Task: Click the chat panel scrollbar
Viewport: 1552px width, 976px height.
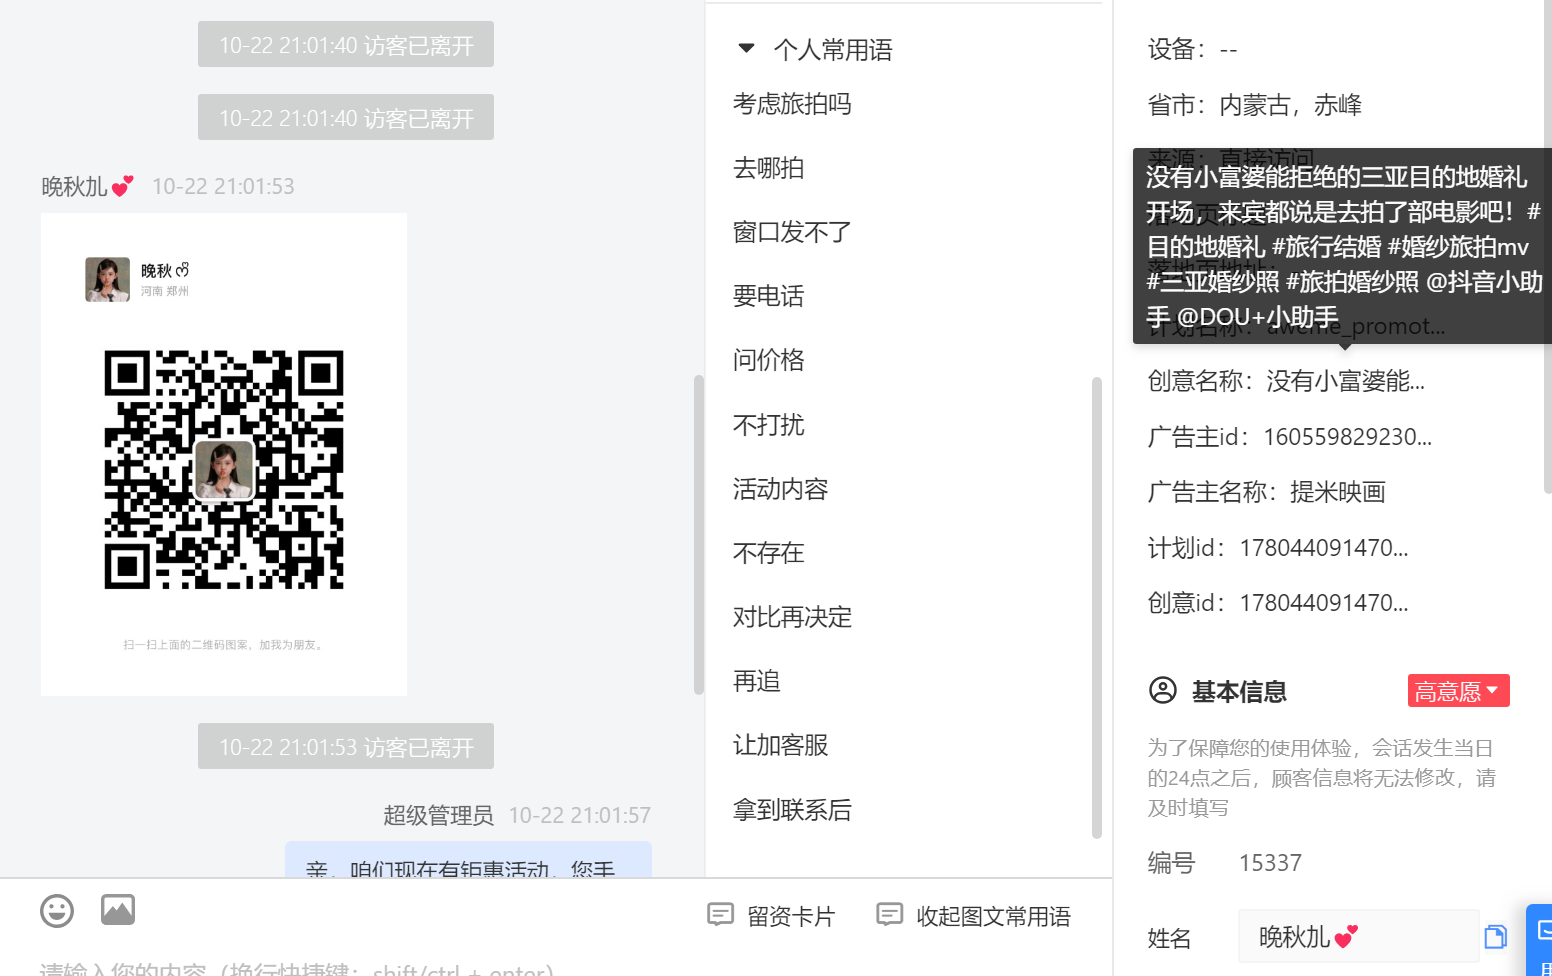Action: pos(699,535)
